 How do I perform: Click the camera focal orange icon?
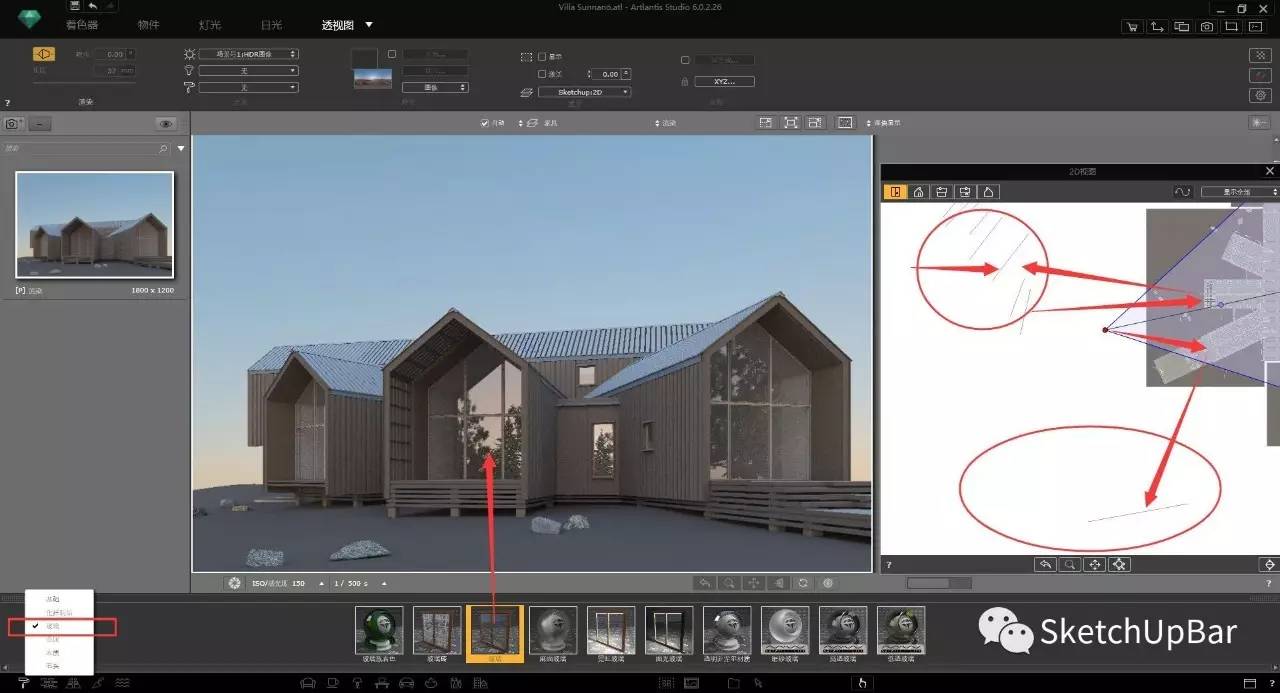click(x=44, y=54)
